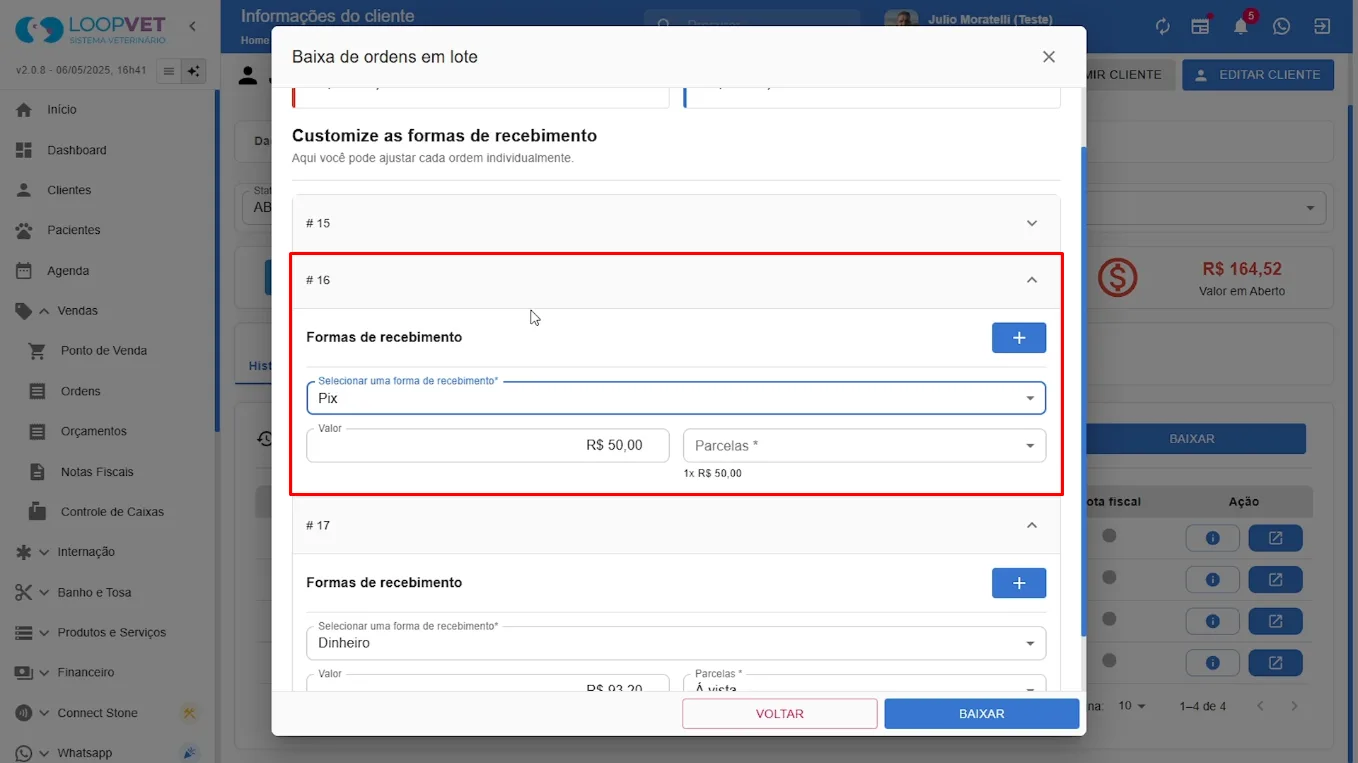The width and height of the screenshot is (1358, 763).
Task: Collapse the sidebar with the chevron arrow
Action: click(193, 26)
